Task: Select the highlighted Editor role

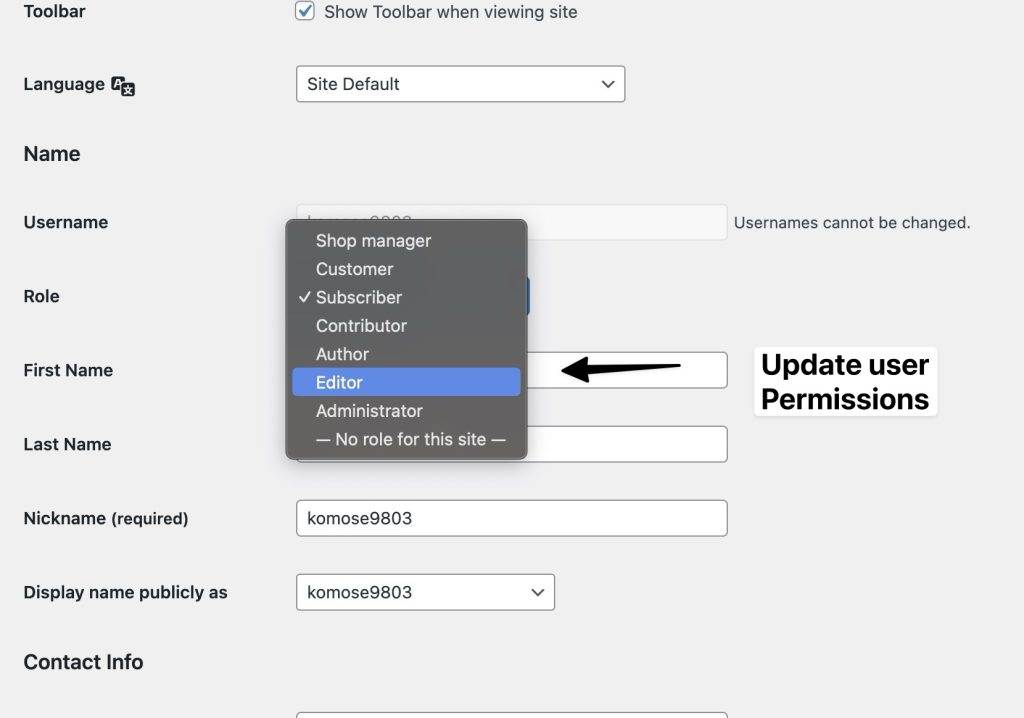Action: pyautogui.click(x=339, y=382)
